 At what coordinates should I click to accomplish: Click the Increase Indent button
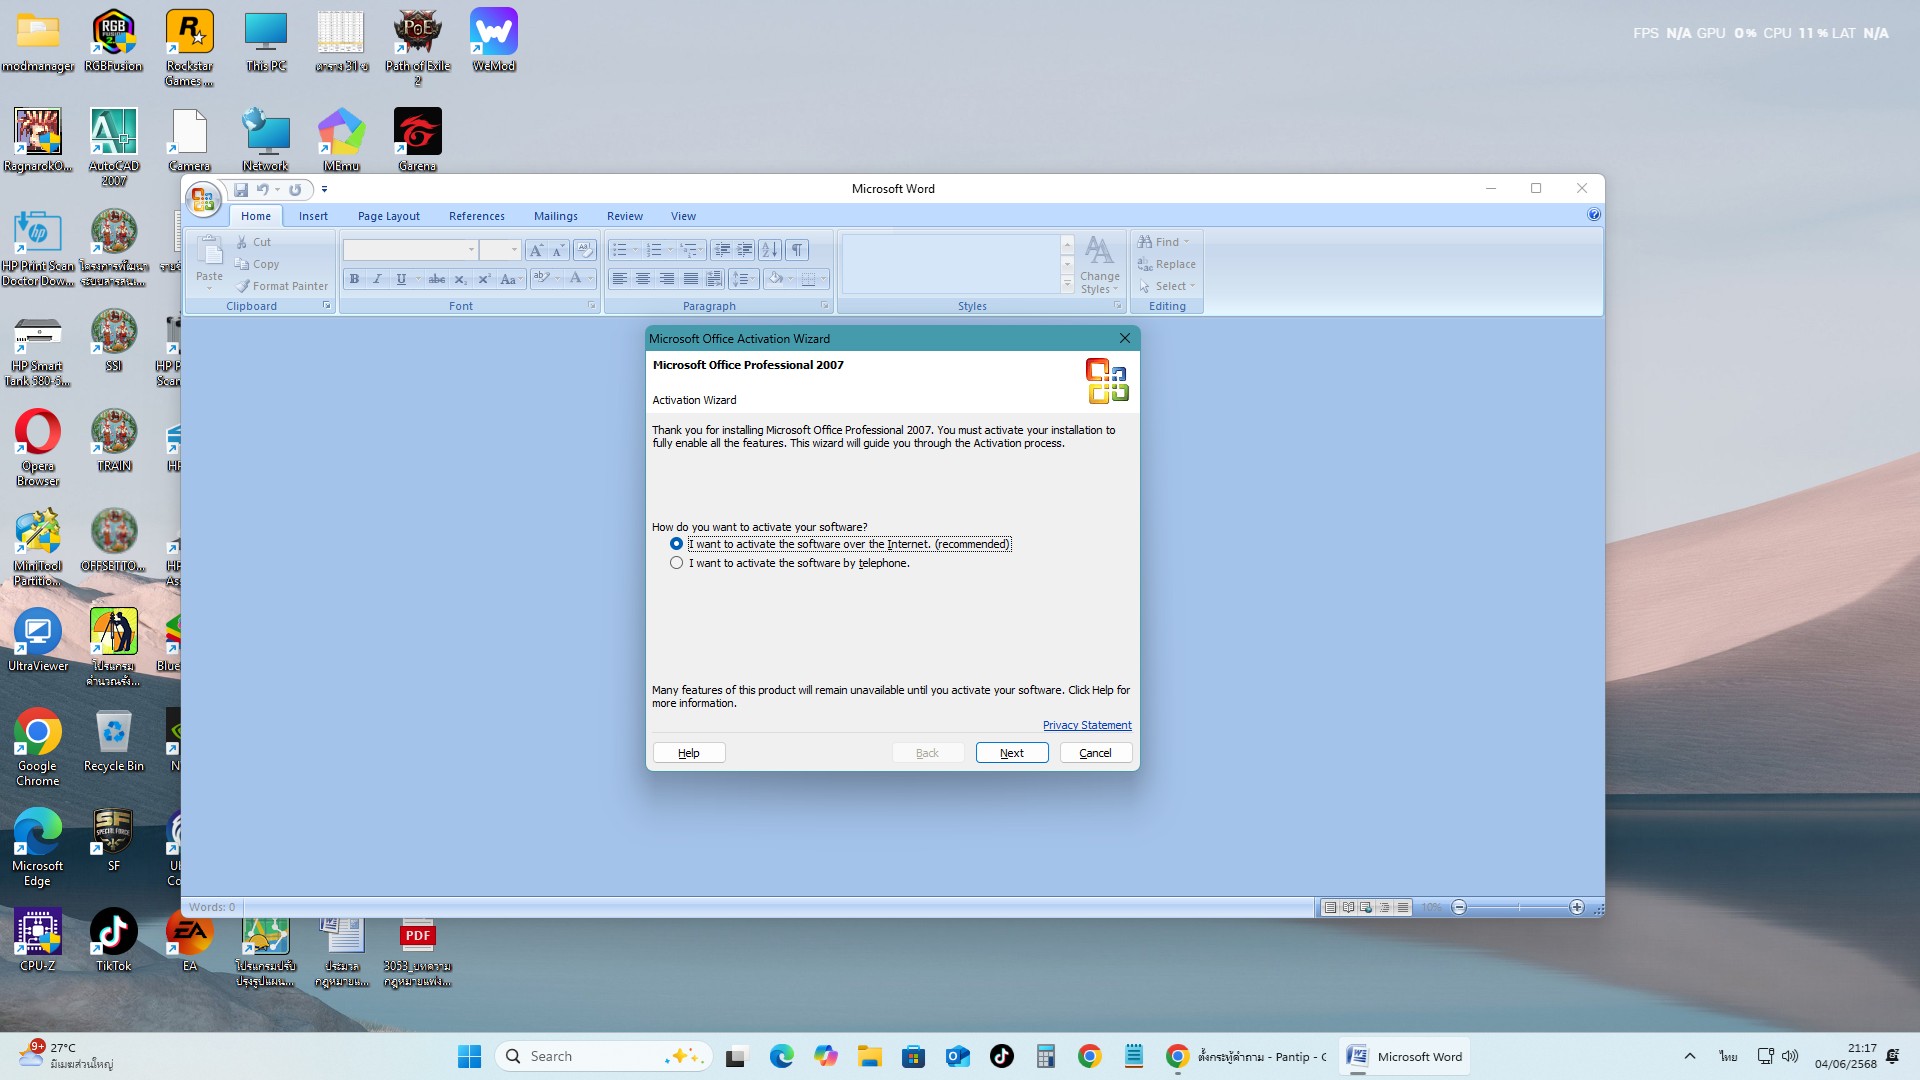click(x=745, y=250)
